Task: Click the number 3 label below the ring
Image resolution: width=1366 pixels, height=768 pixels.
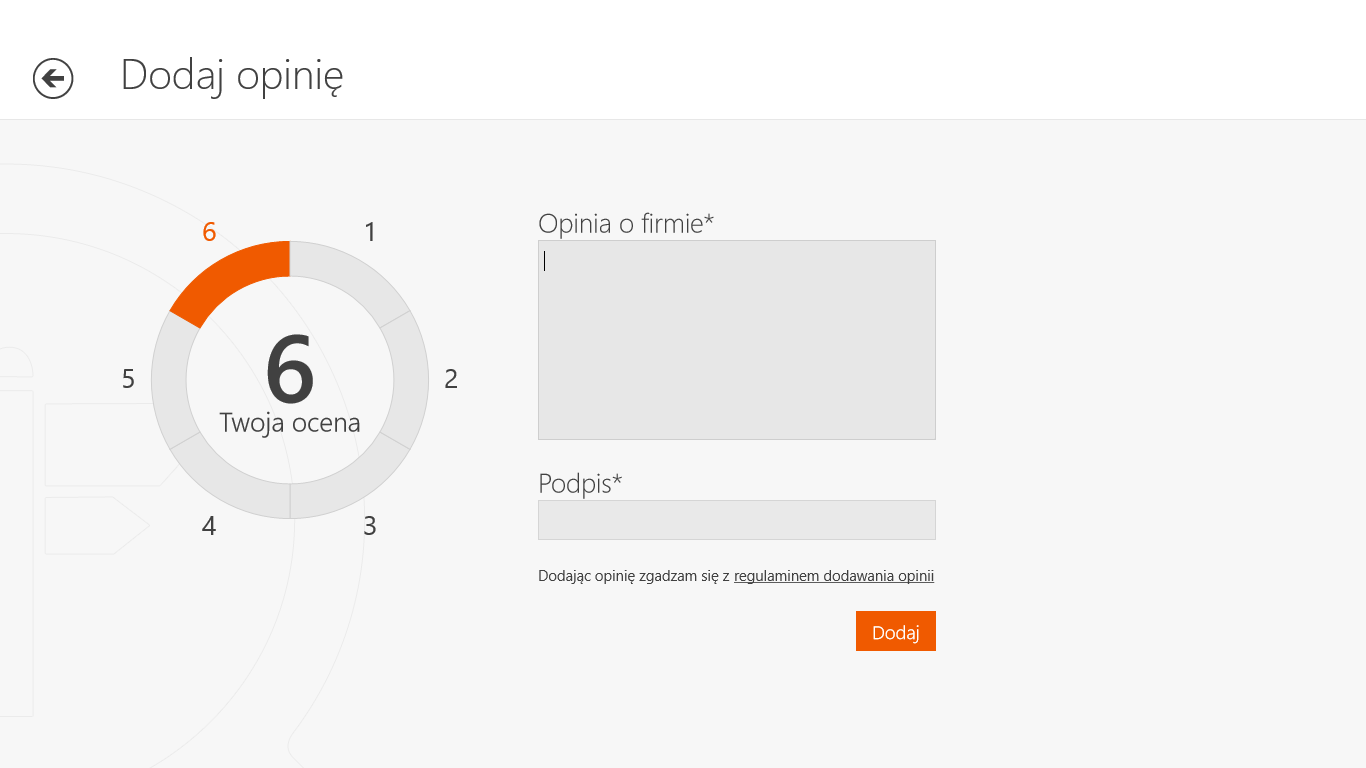Action: point(370,526)
